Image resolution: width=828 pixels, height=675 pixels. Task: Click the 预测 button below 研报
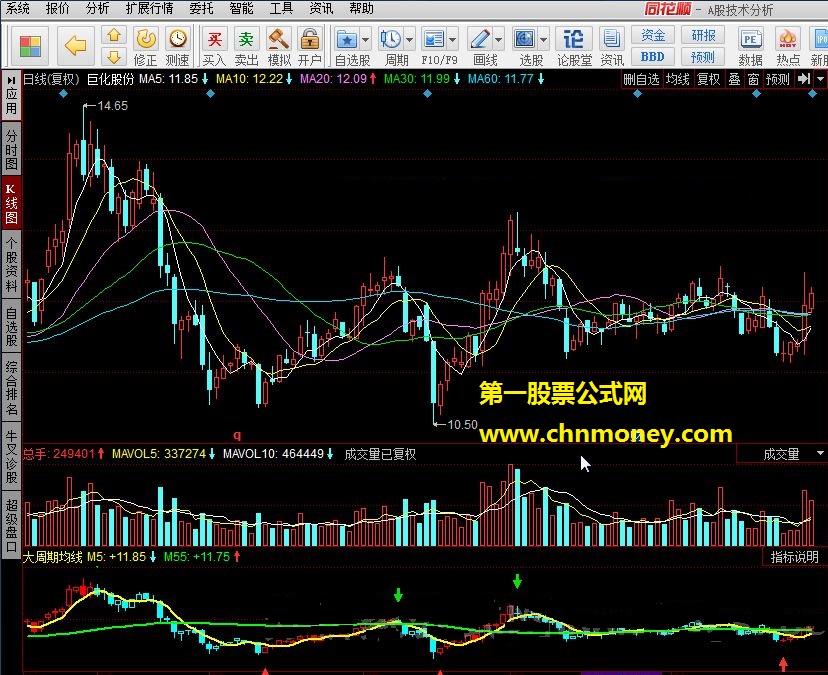click(703, 56)
